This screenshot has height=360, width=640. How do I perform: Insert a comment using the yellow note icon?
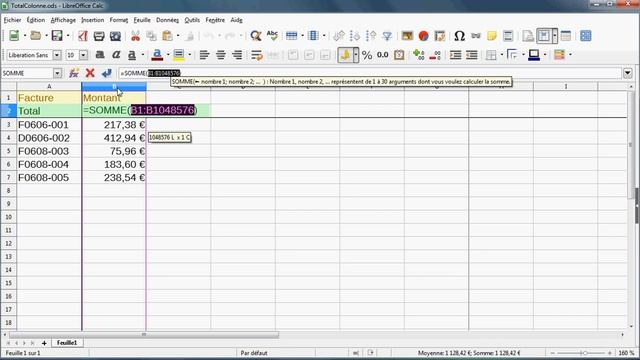tap(492, 36)
